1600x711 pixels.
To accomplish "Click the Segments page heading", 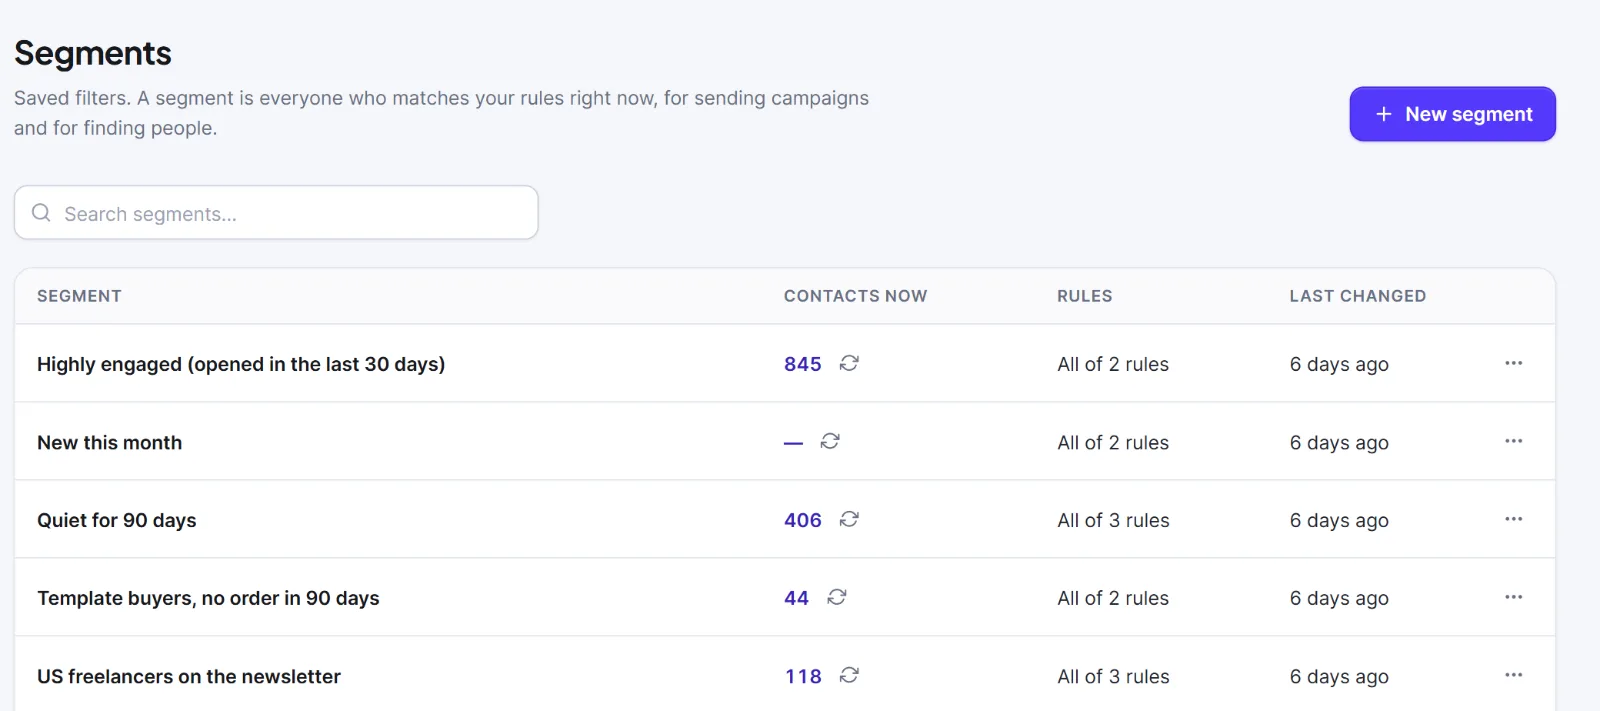I will pos(93,53).
